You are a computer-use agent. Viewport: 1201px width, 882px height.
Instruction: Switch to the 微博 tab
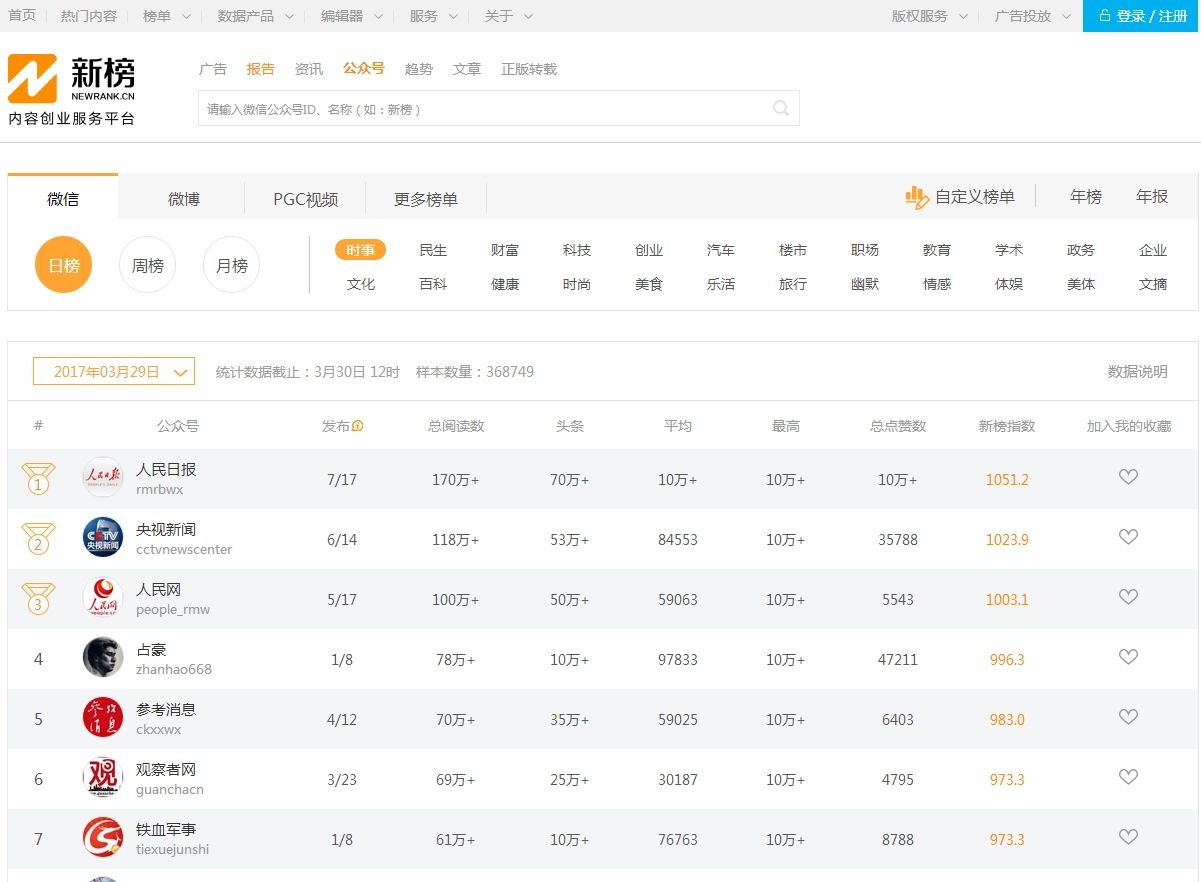pyautogui.click(x=184, y=199)
